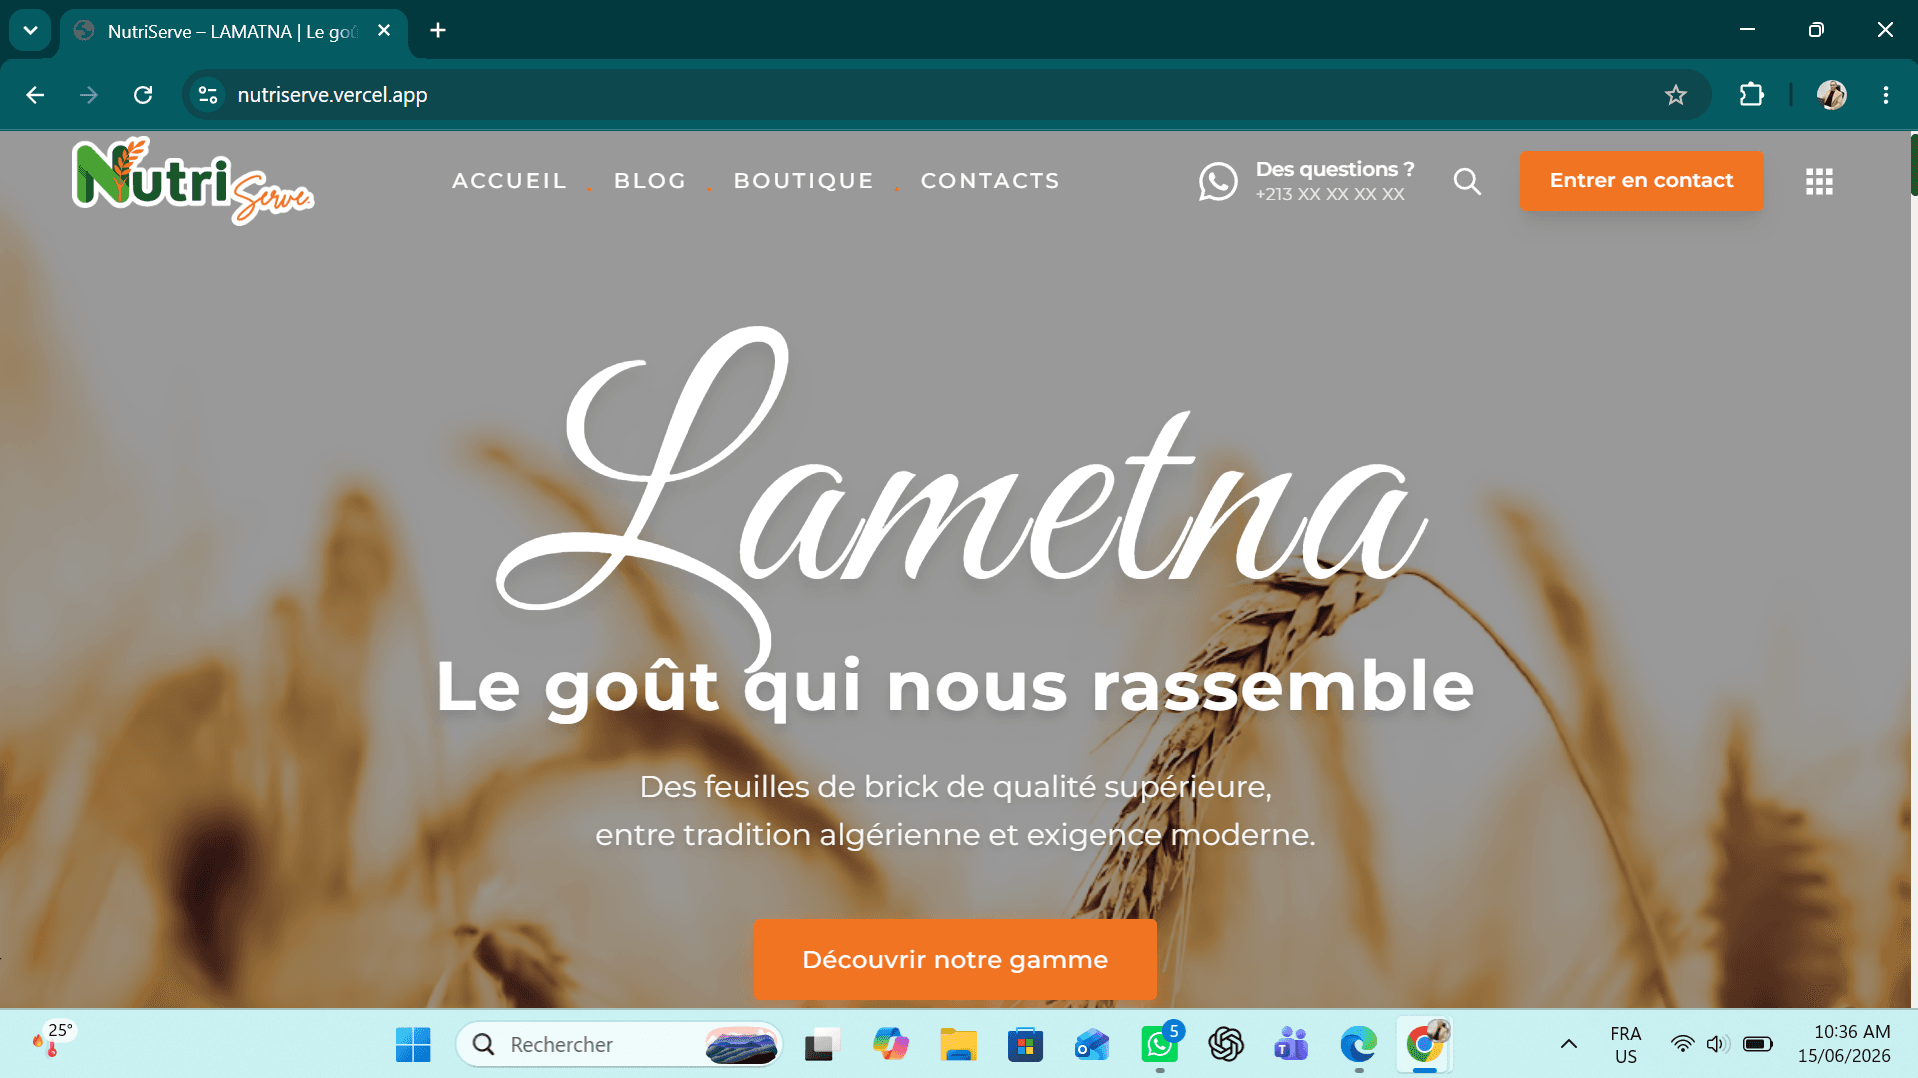Select the NutriServe – LAMATNA browser tab
The height and width of the screenshot is (1078, 1918).
tap(233, 31)
